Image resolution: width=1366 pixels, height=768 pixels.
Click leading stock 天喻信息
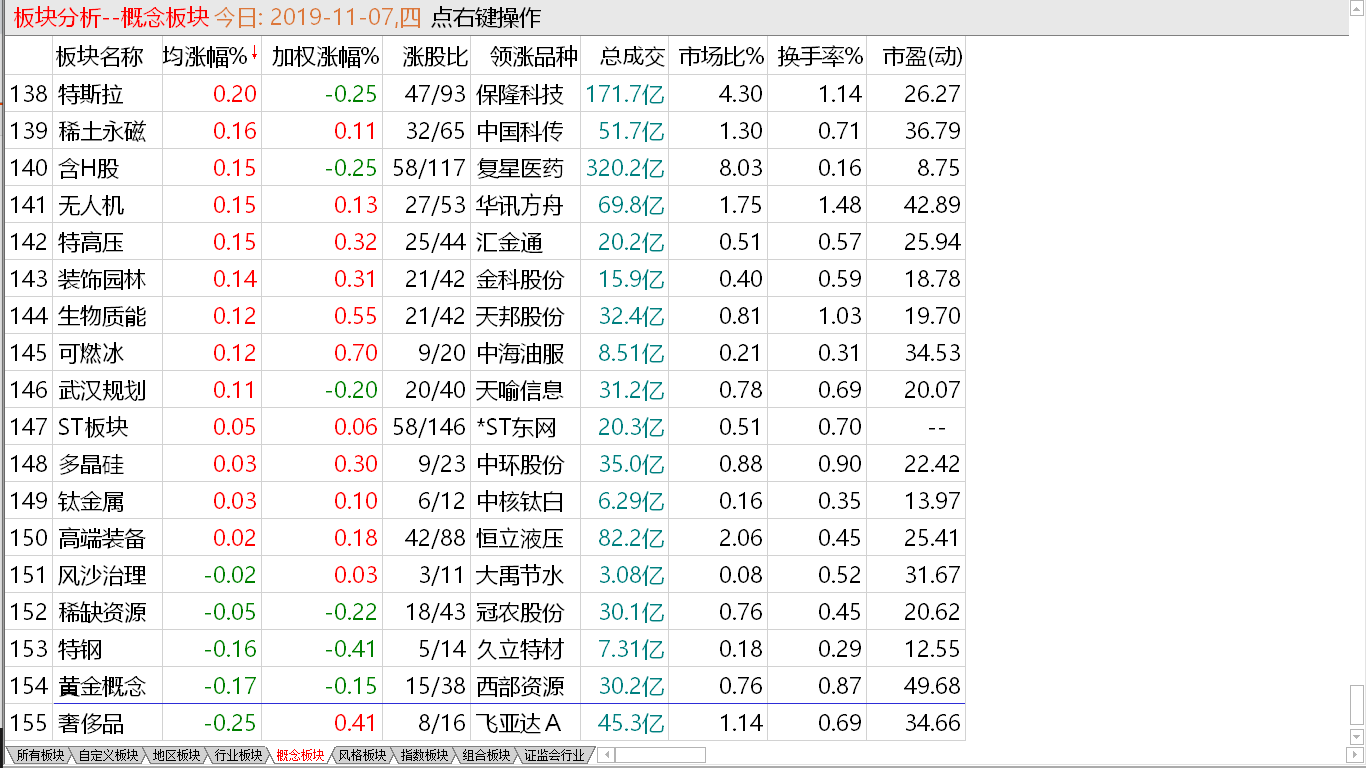[x=520, y=390]
